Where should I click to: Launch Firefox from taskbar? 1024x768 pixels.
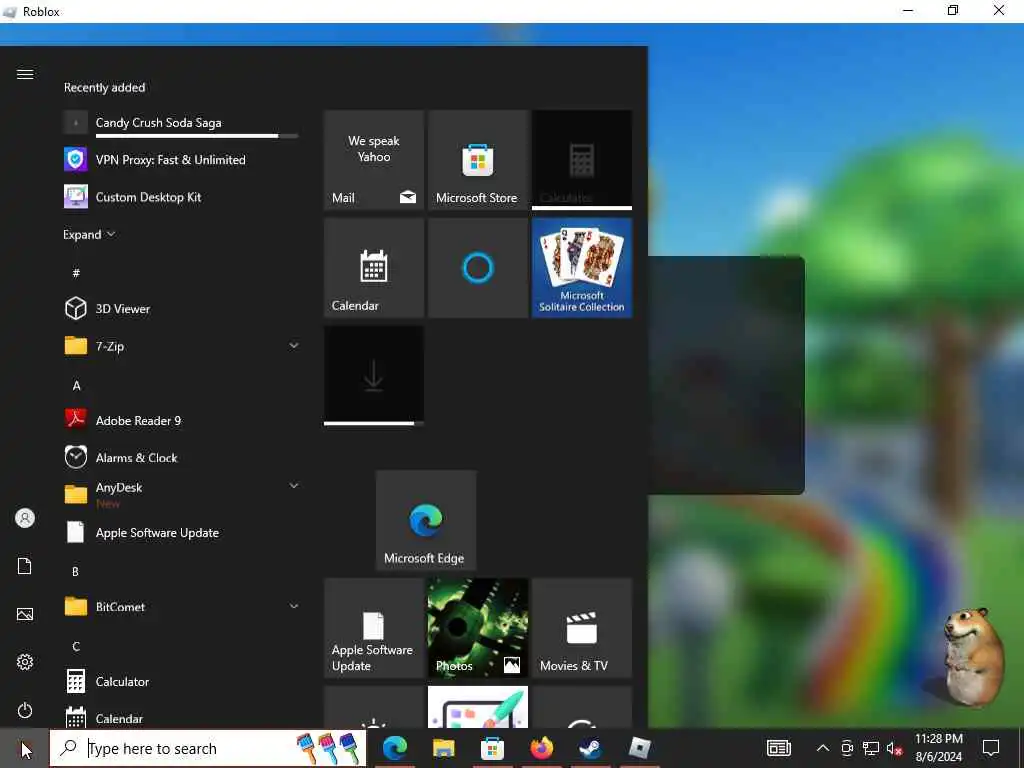541,748
